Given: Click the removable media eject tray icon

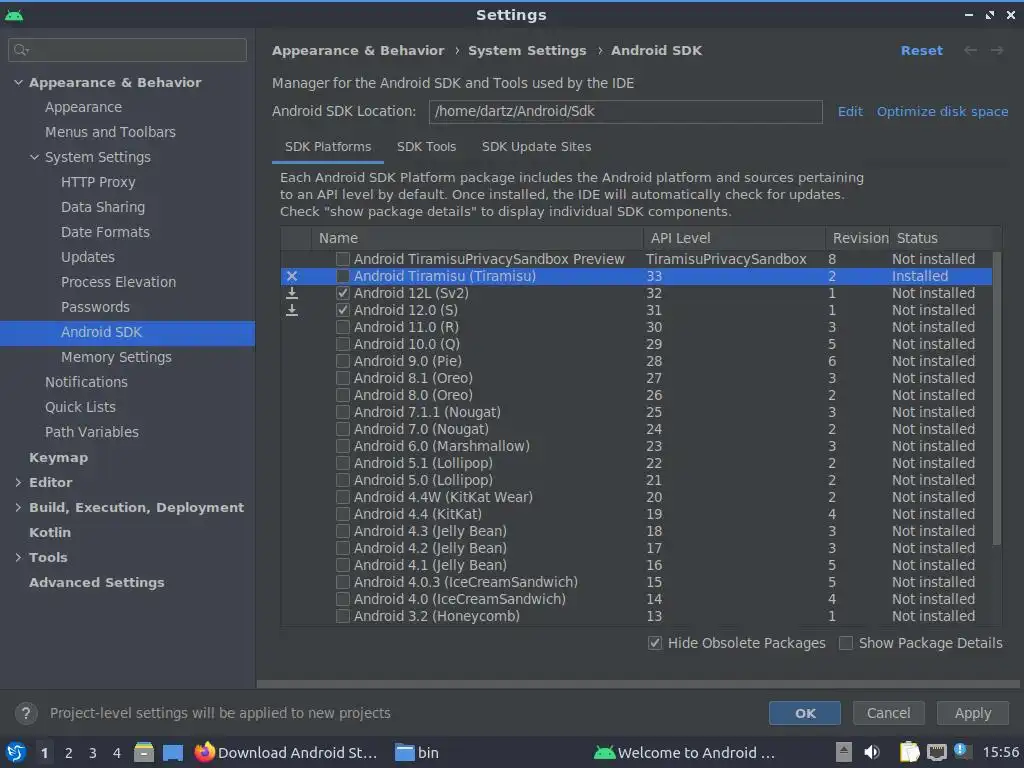Looking at the screenshot, I should coord(844,752).
